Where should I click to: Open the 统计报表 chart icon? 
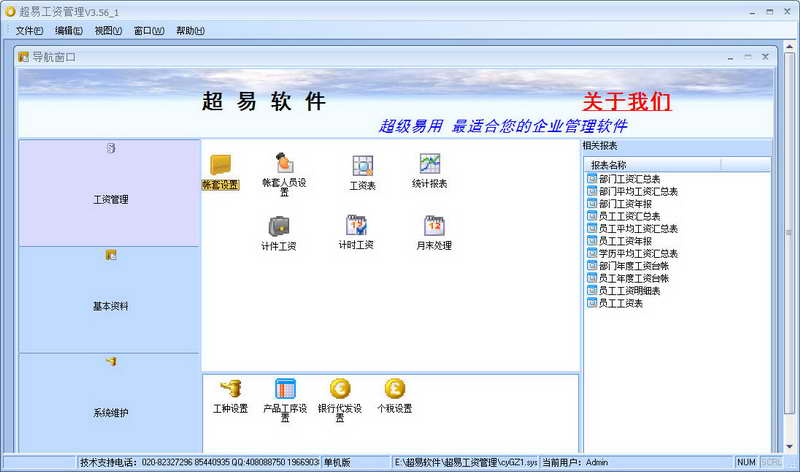[x=430, y=163]
